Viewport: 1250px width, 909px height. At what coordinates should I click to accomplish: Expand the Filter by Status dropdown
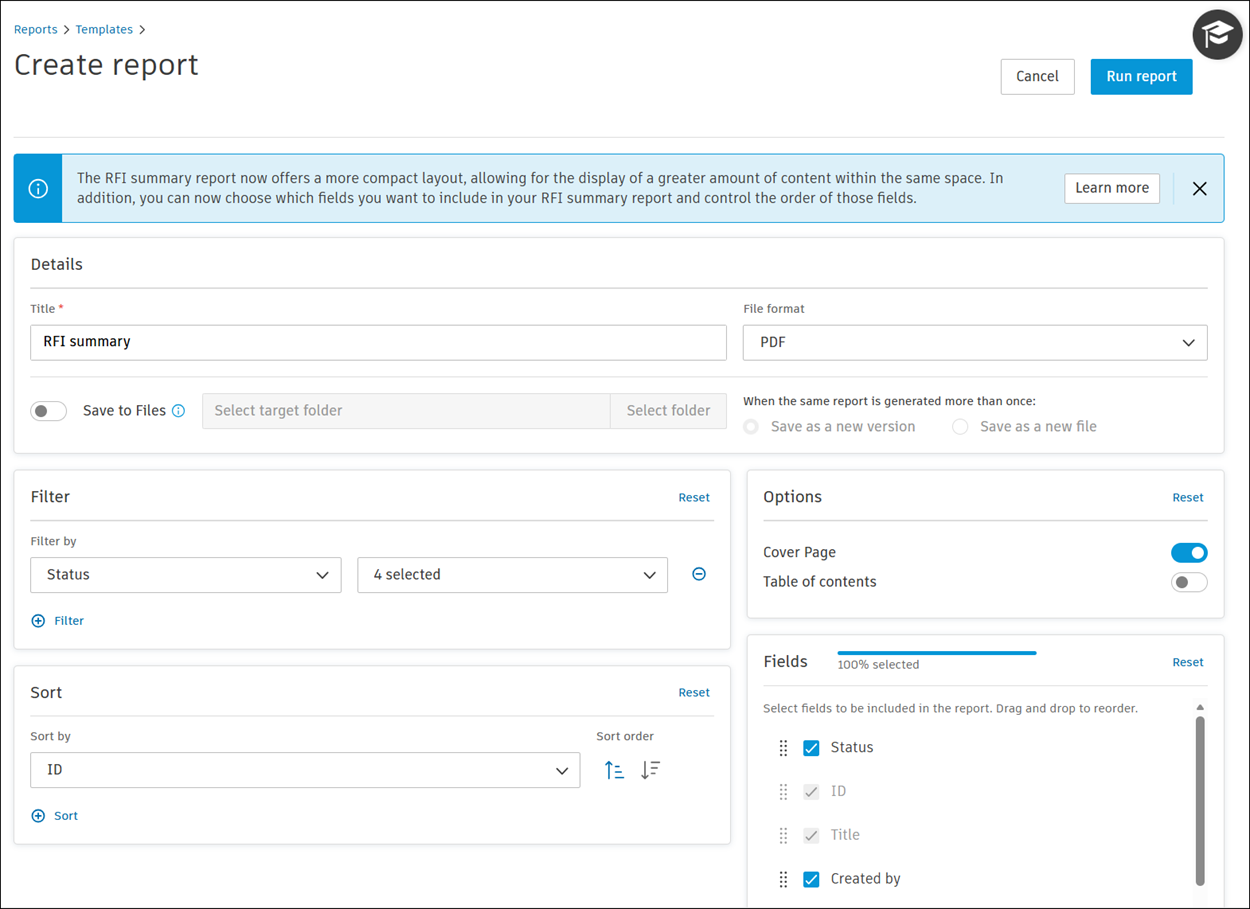point(186,575)
